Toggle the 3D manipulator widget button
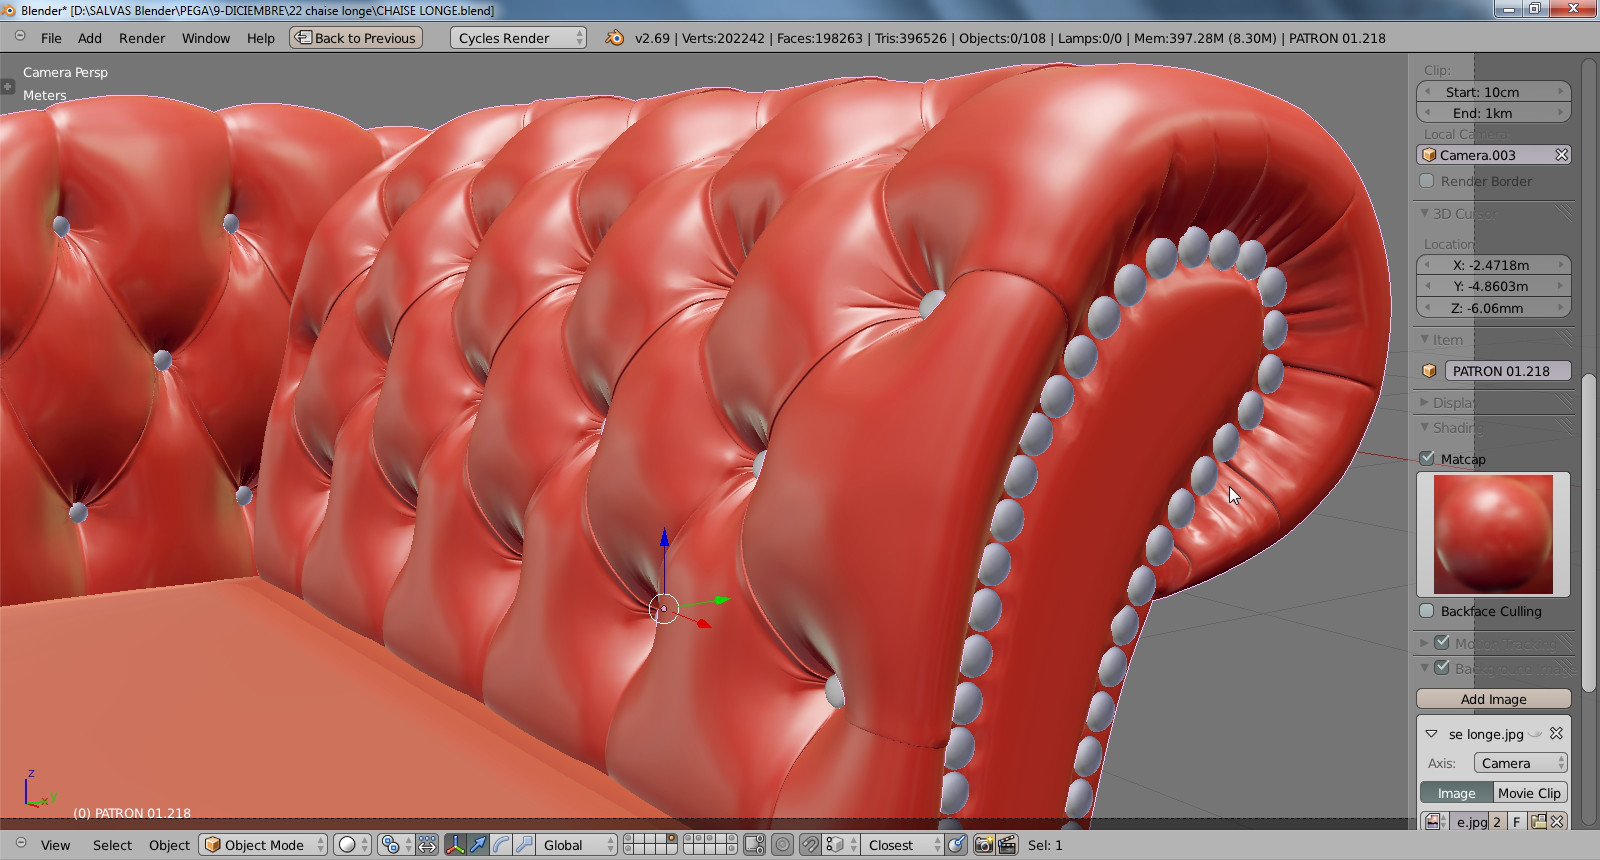 point(455,845)
